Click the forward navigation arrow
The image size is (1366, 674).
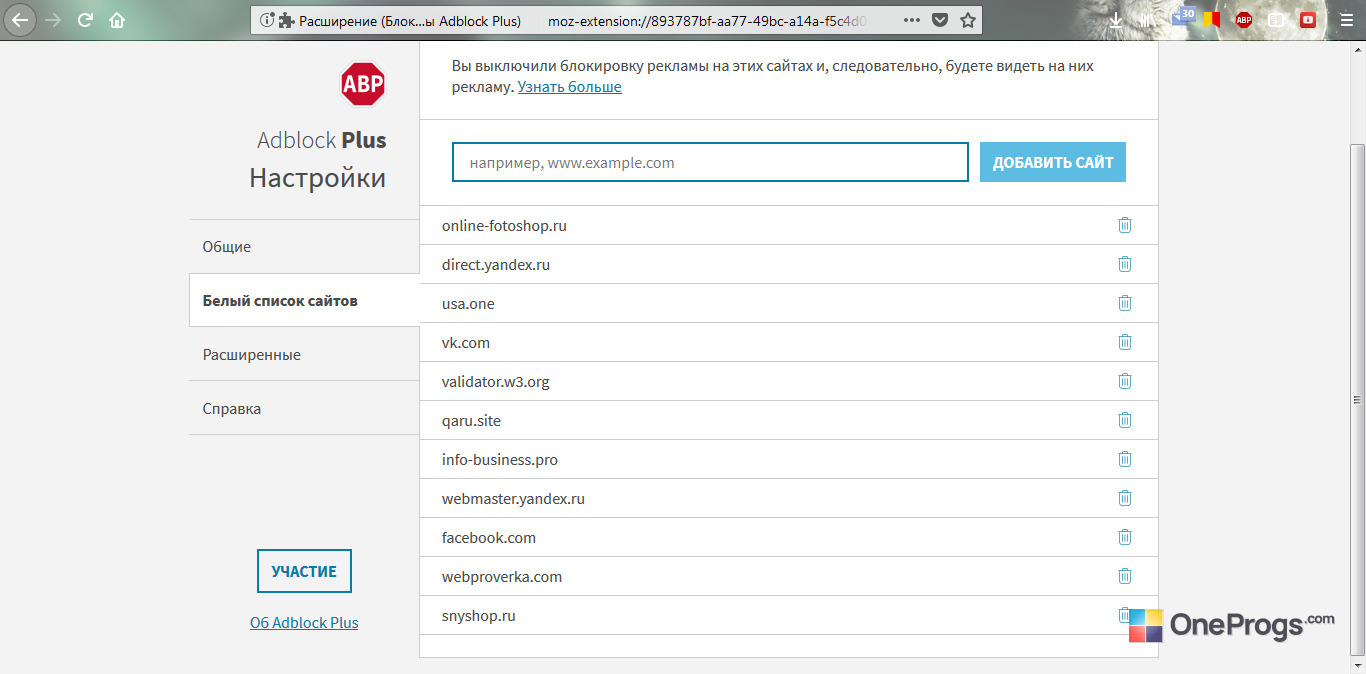tap(52, 20)
